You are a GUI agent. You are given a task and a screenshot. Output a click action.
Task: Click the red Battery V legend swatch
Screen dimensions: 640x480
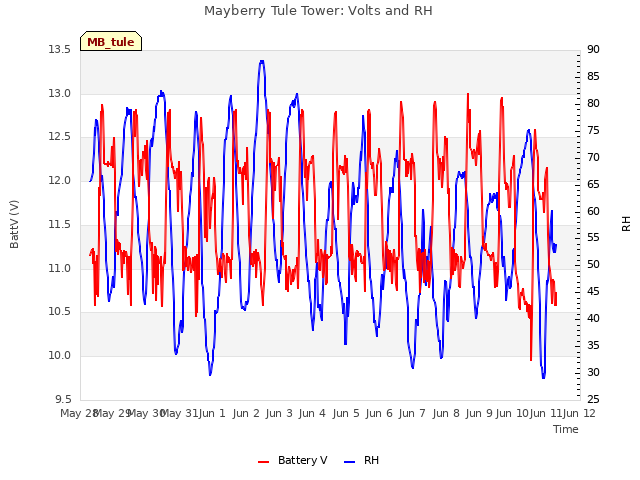[264, 461]
